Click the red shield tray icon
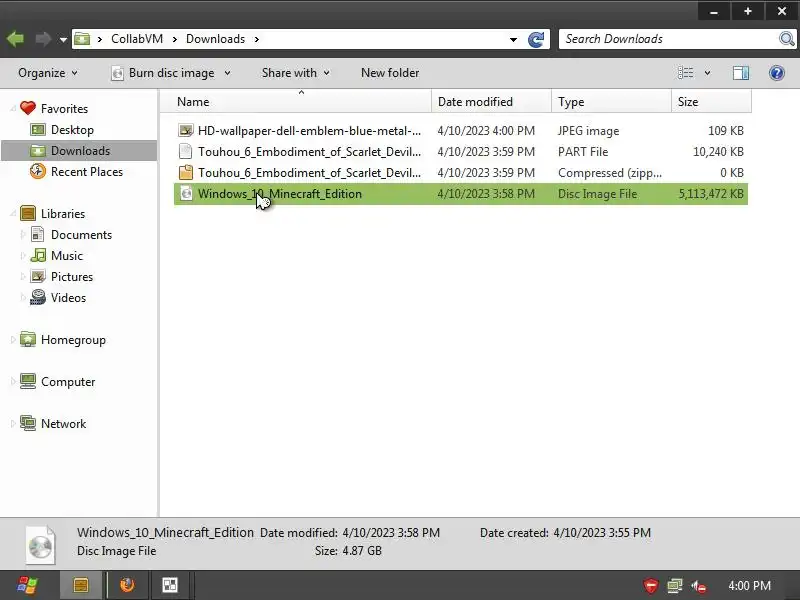The height and width of the screenshot is (600, 800). pyautogui.click(x=650, y=586)
